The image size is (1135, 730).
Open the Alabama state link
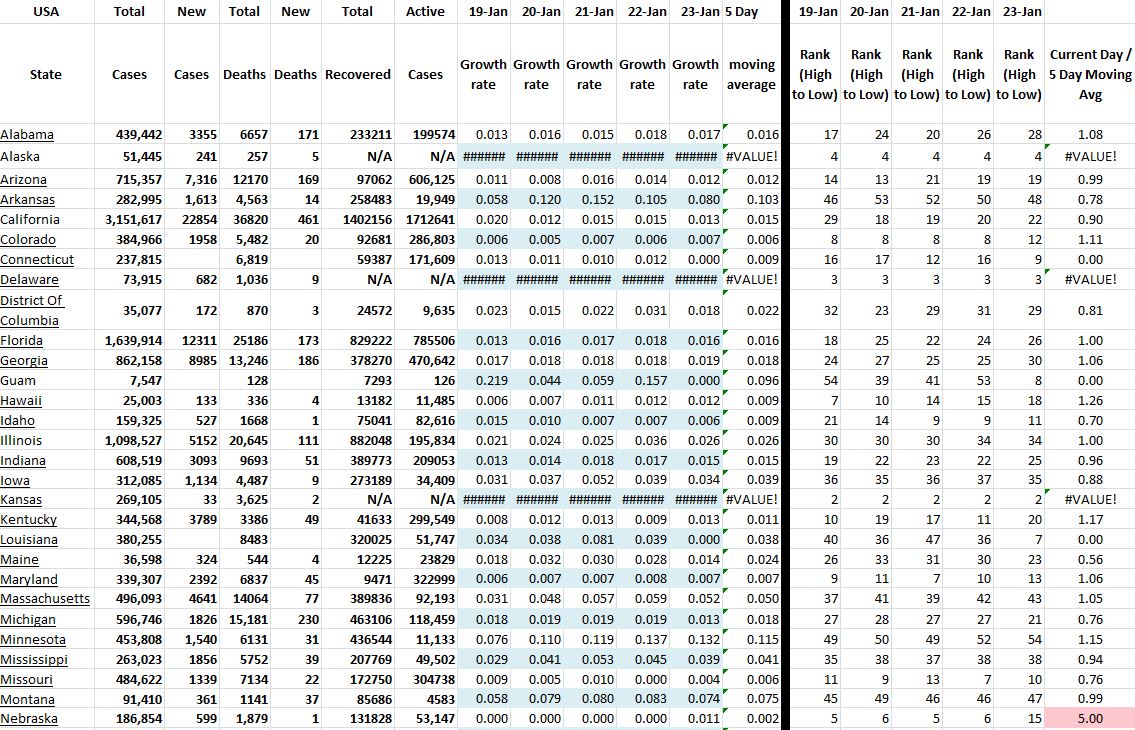[x=27, y=135]
